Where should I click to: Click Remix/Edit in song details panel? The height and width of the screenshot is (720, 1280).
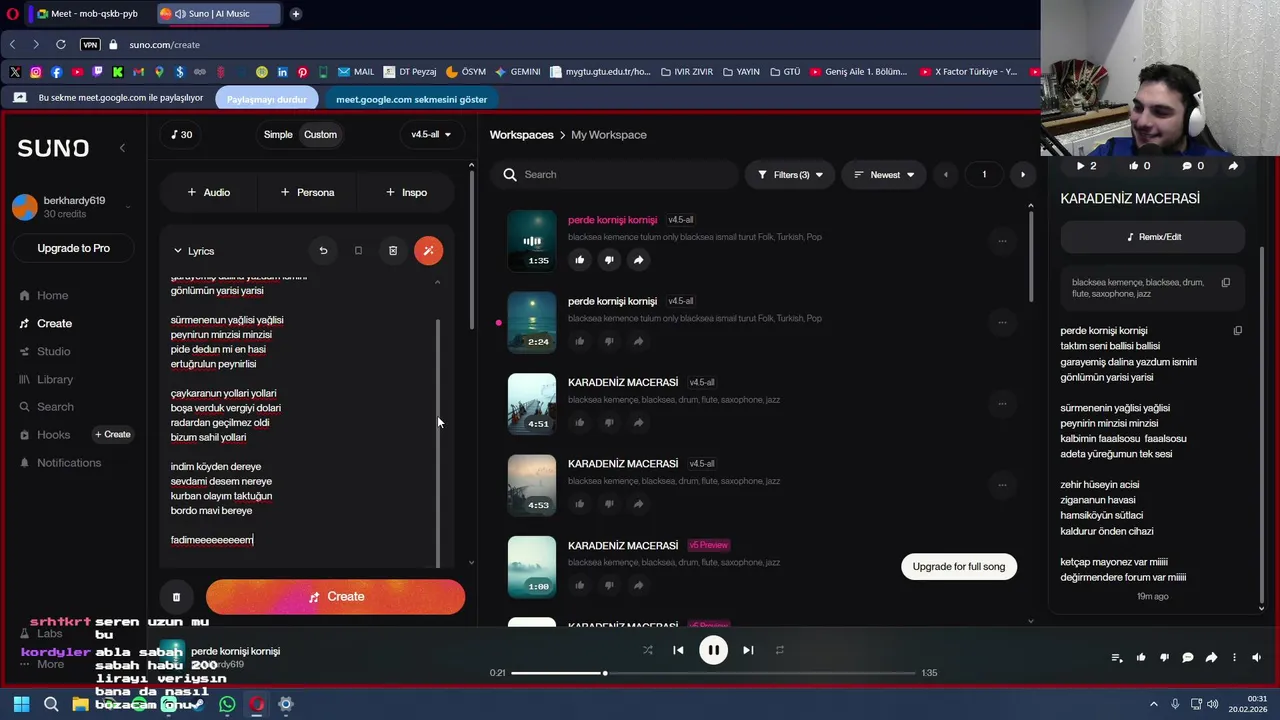(x=1153, y=237)
